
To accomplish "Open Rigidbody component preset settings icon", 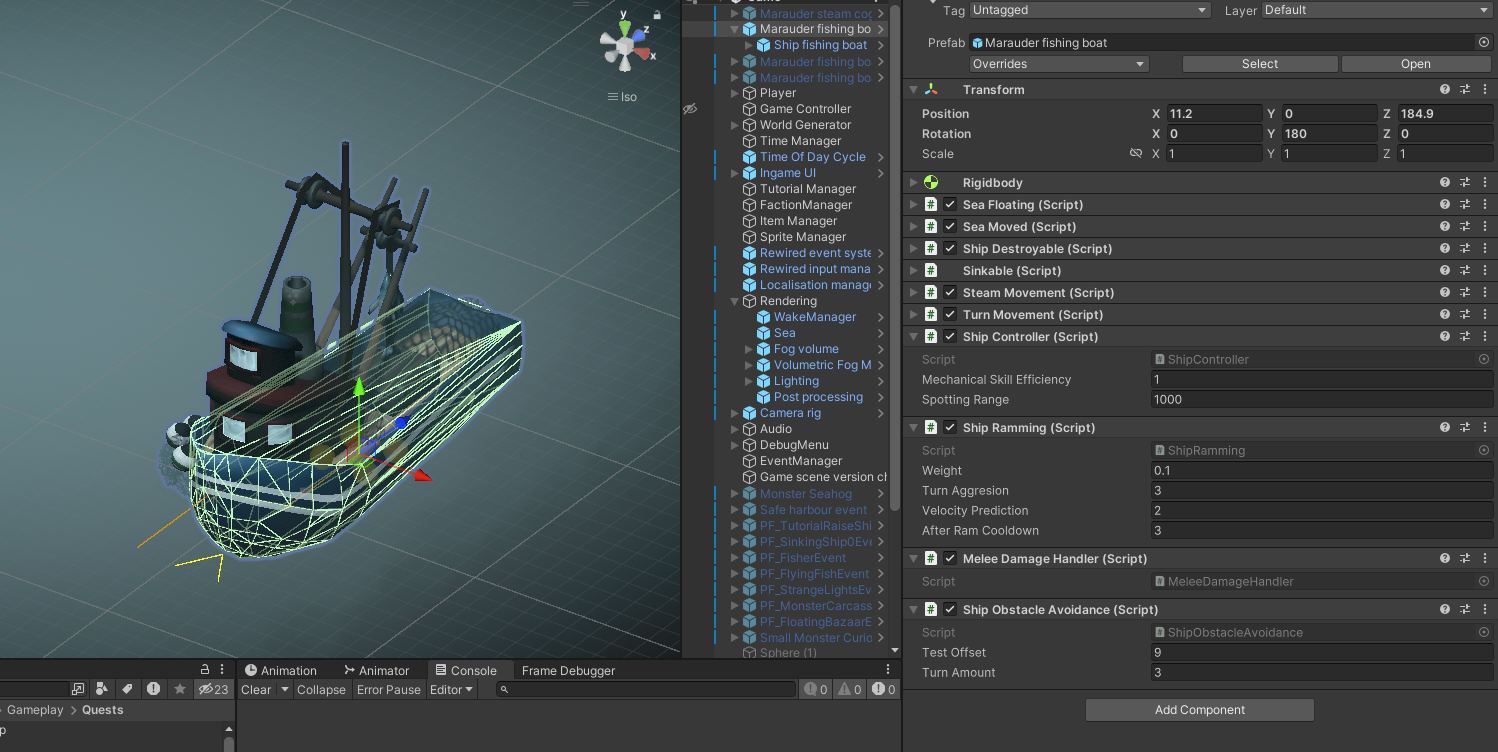I will 1465,183.
